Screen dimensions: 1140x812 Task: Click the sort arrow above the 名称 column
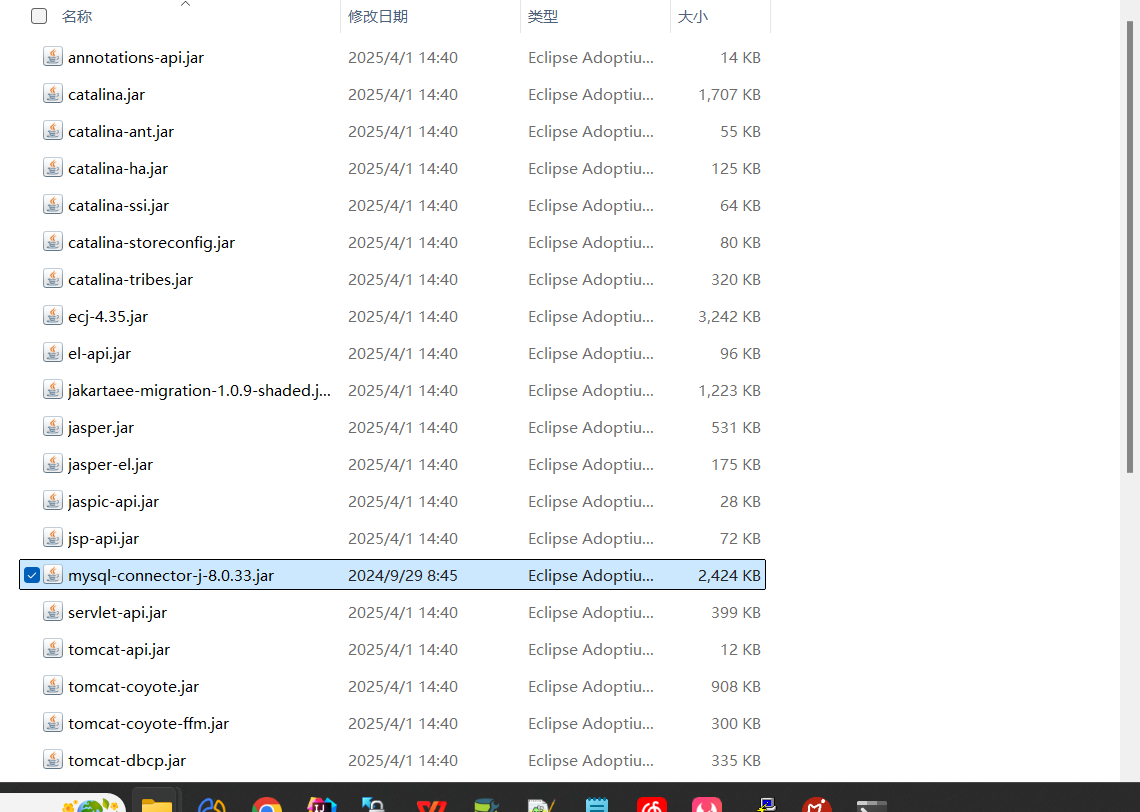point(185,4)
